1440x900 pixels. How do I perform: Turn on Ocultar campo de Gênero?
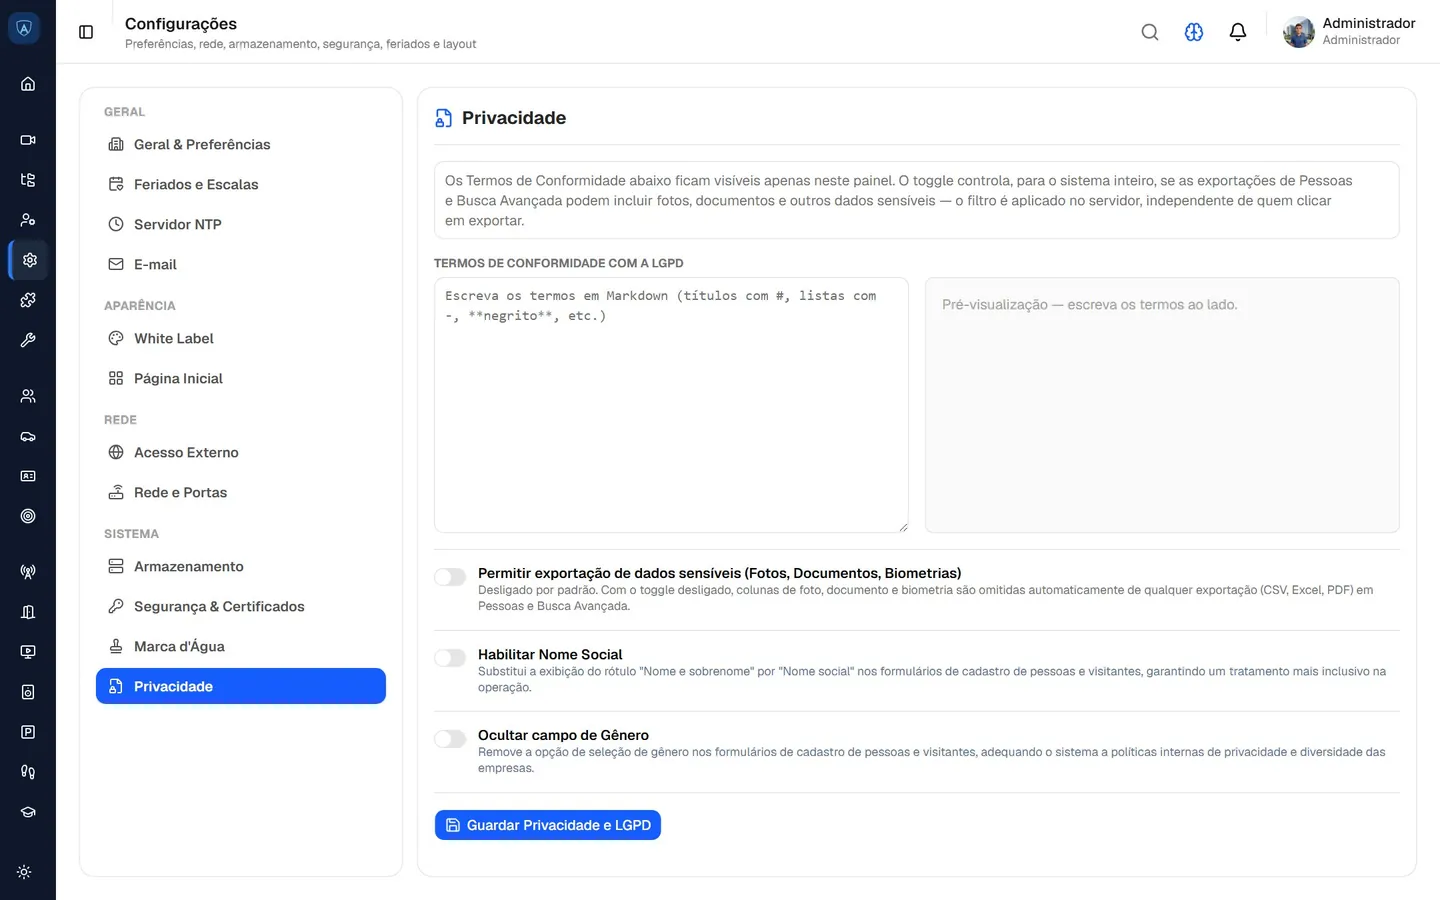click(450, 739)
